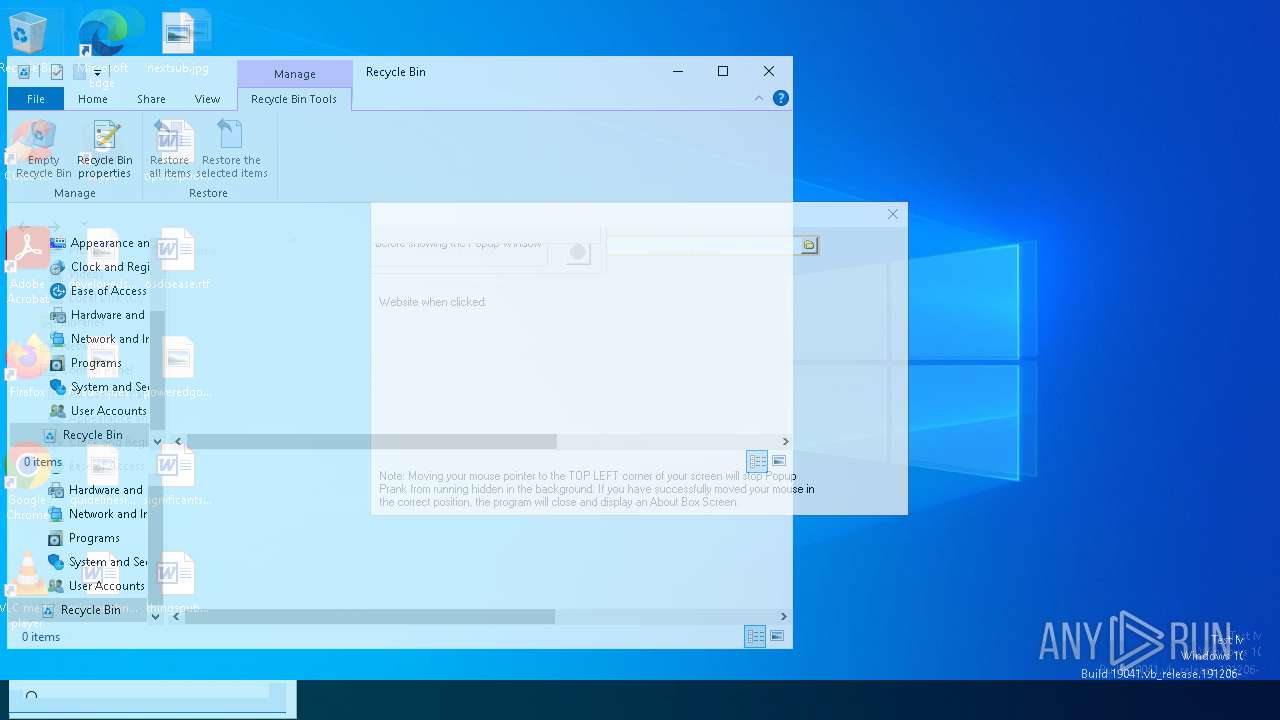The image size is (1280, 720).
Task: Switch to the lower Details view icon
Action: pos(755,636)
